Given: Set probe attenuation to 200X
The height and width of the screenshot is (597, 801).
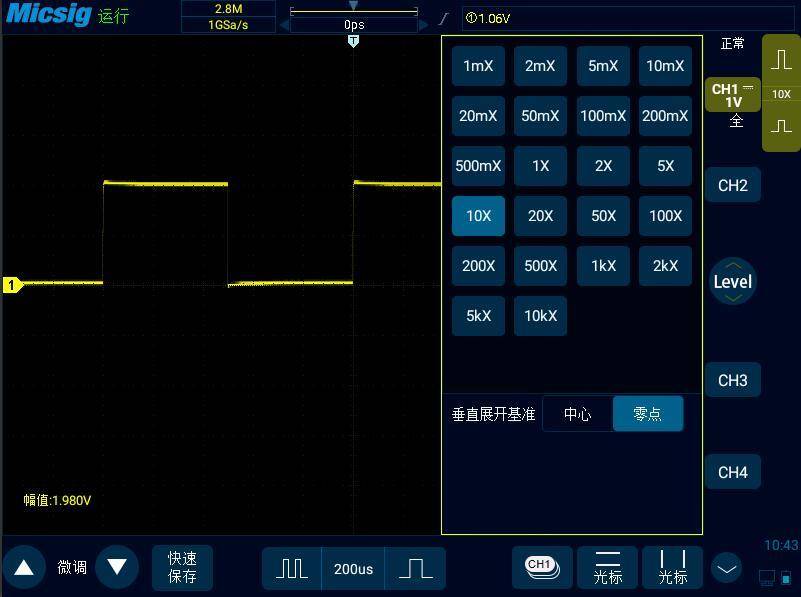Looking at the screenshot, I should coord(478,266).
